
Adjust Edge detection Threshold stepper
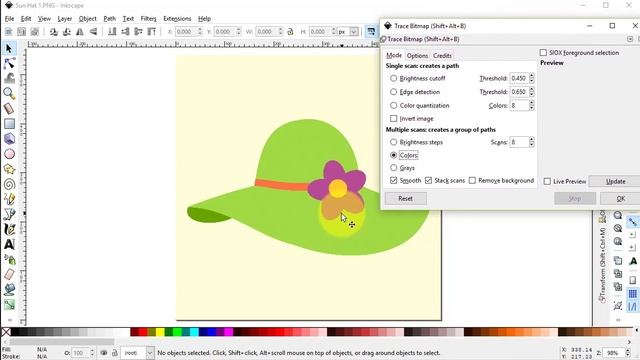point(531,92)
